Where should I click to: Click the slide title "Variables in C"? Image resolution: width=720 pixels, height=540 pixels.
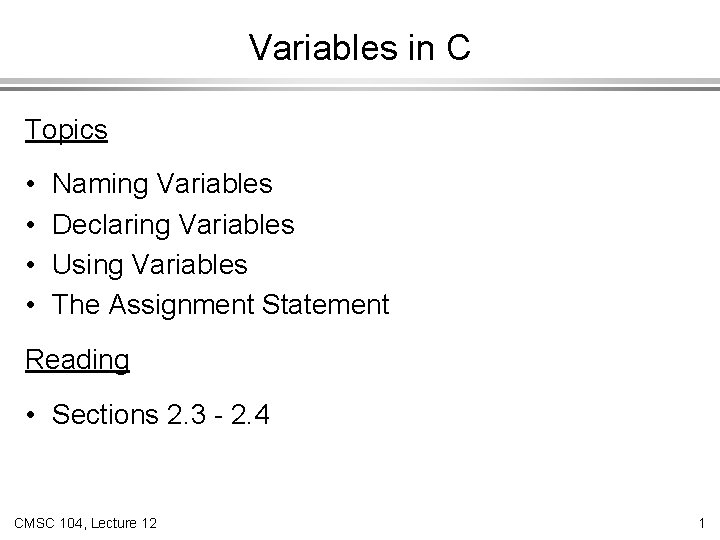pos(359,47)
